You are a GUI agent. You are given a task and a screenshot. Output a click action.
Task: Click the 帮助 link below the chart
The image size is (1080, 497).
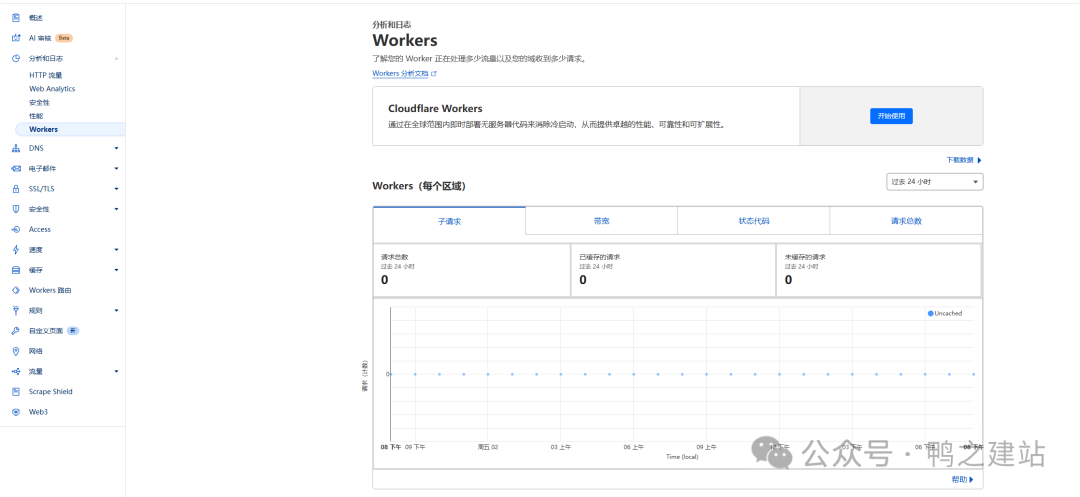[959, 480]
